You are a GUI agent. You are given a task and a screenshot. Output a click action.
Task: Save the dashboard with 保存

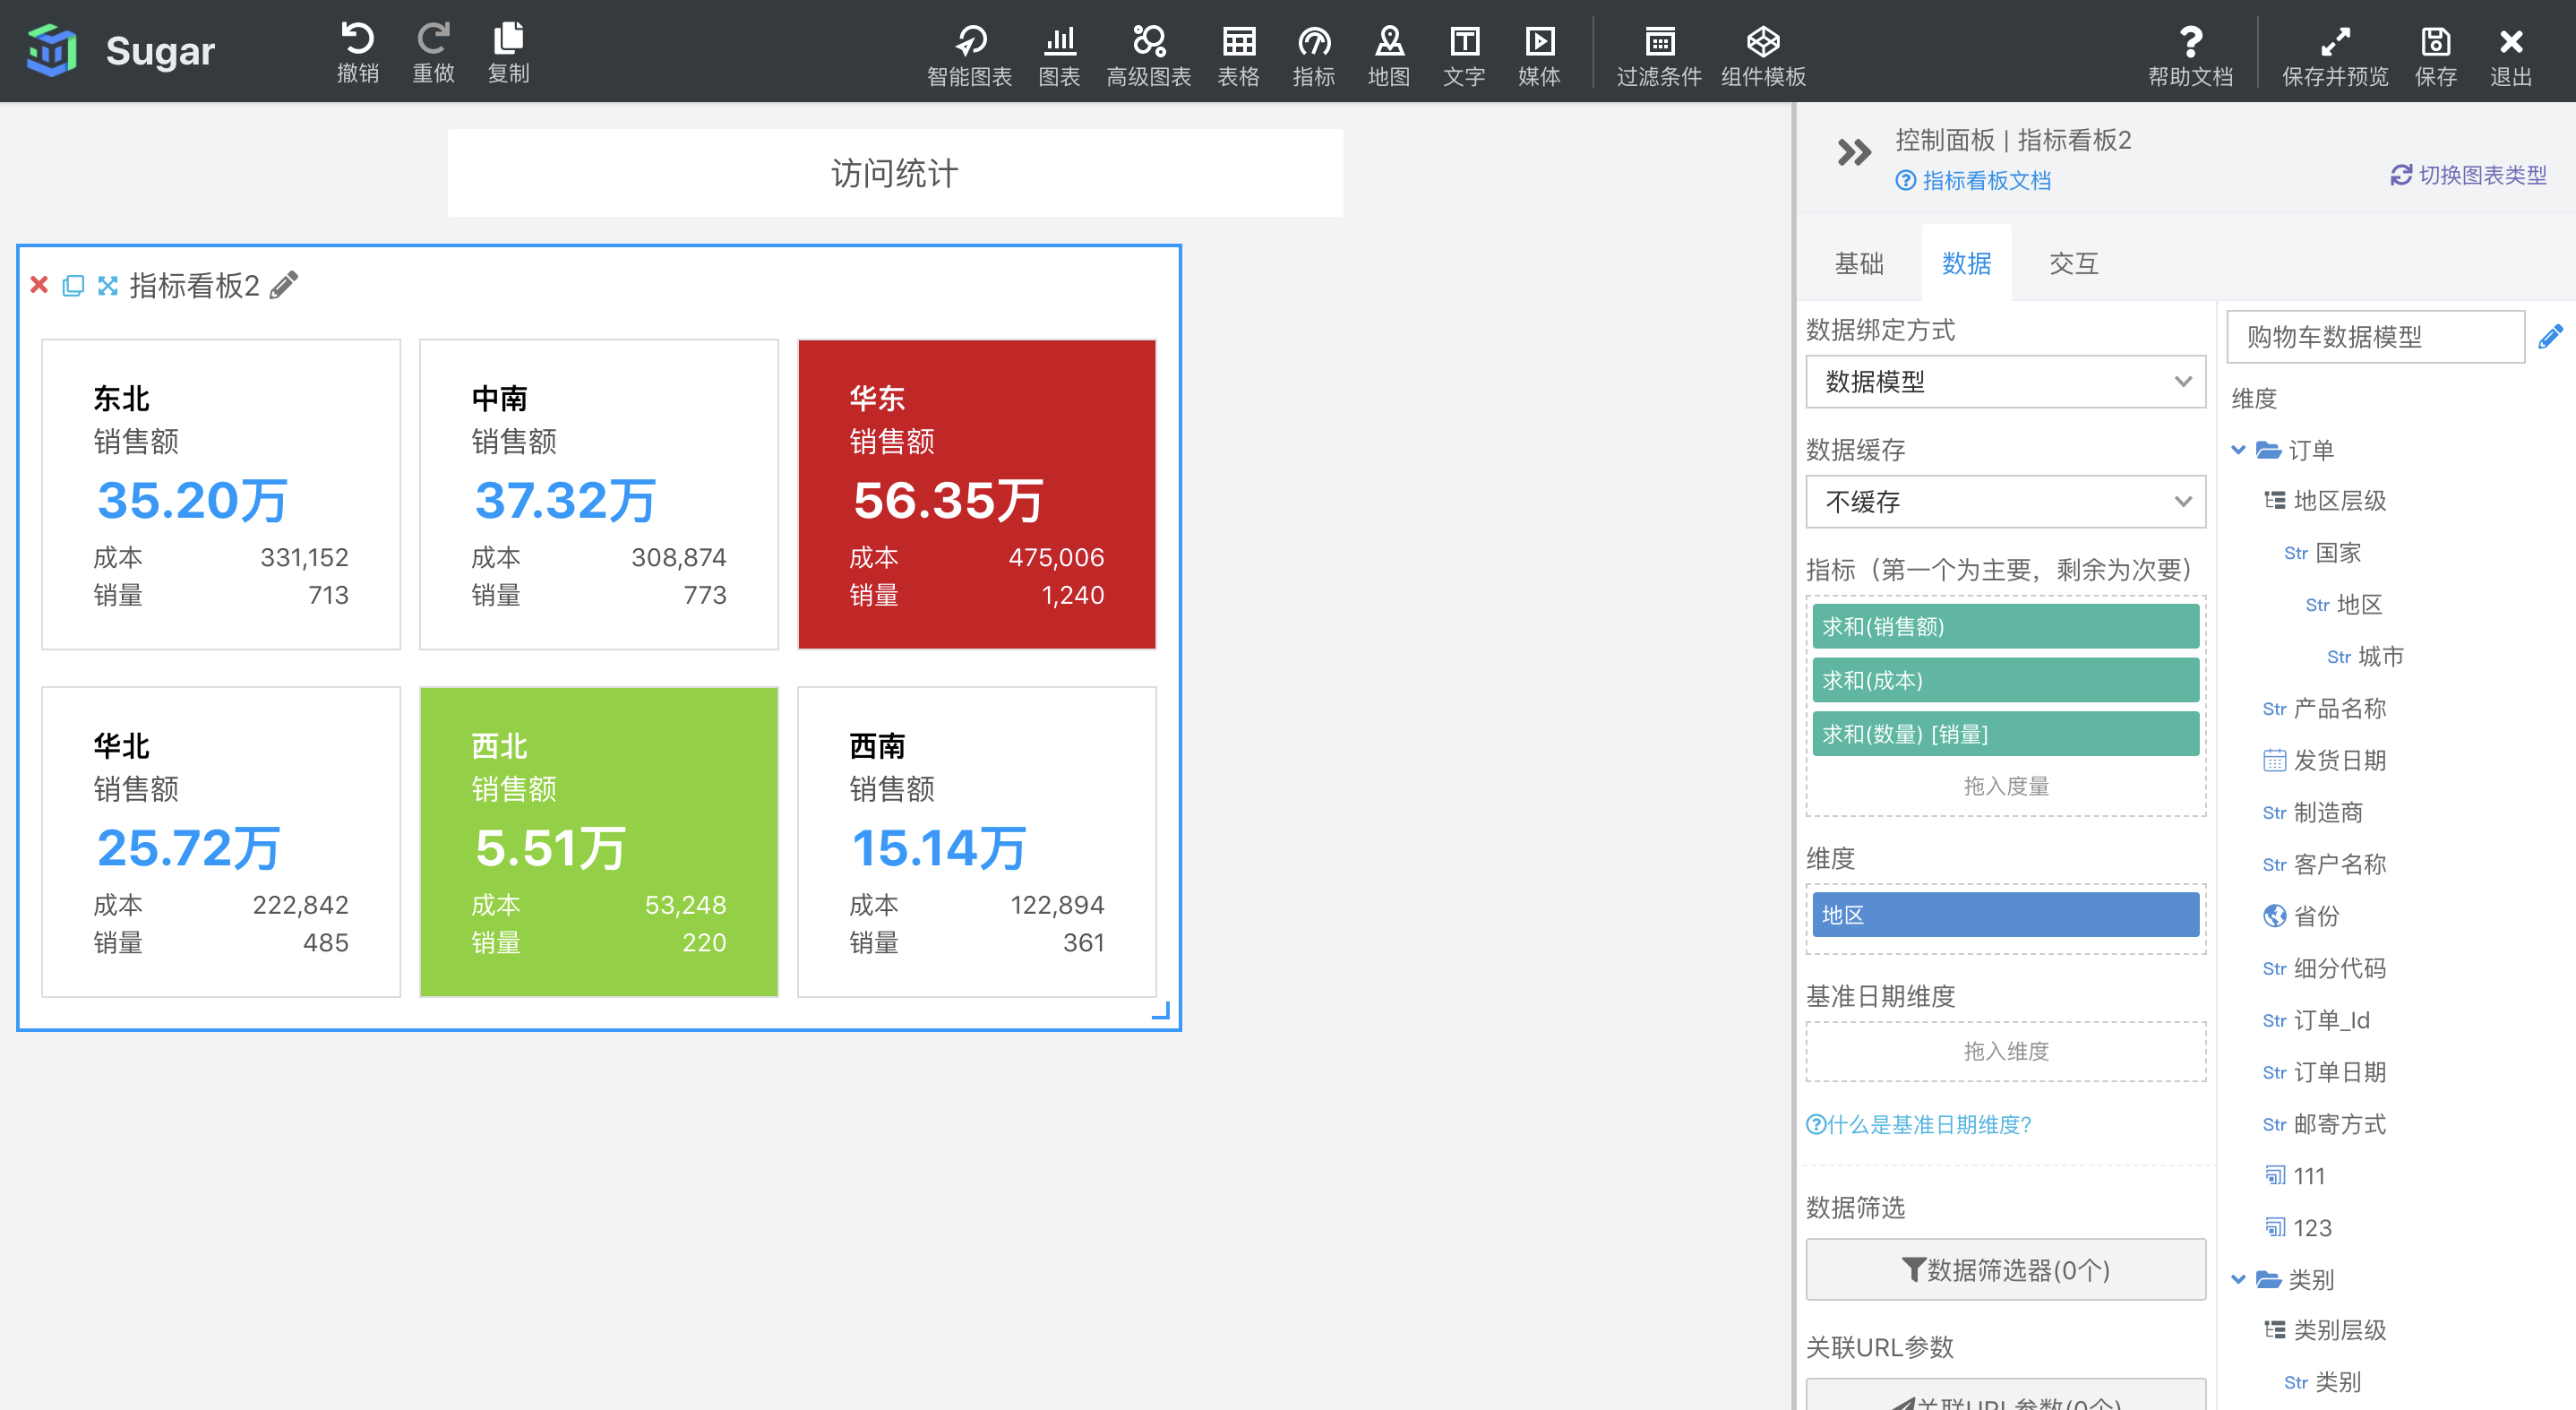pos(2435,56)
